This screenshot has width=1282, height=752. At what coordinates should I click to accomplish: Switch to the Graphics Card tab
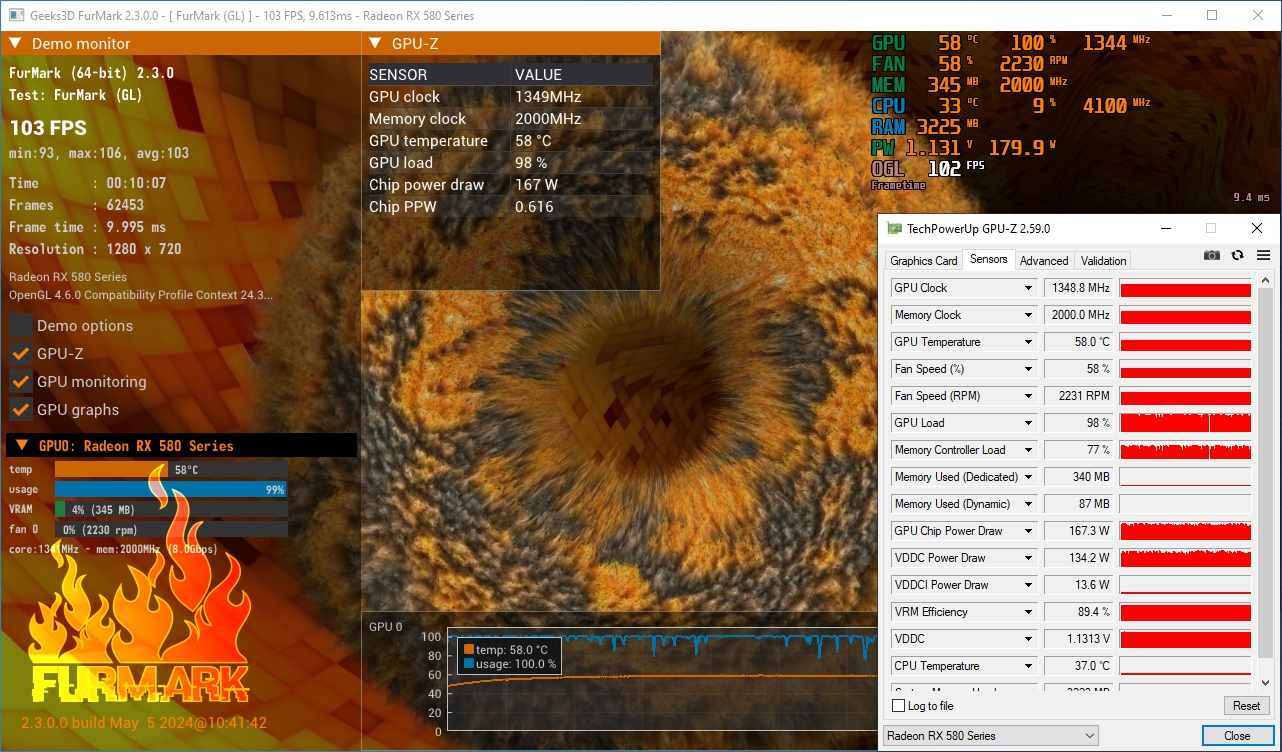click(924, 261)
